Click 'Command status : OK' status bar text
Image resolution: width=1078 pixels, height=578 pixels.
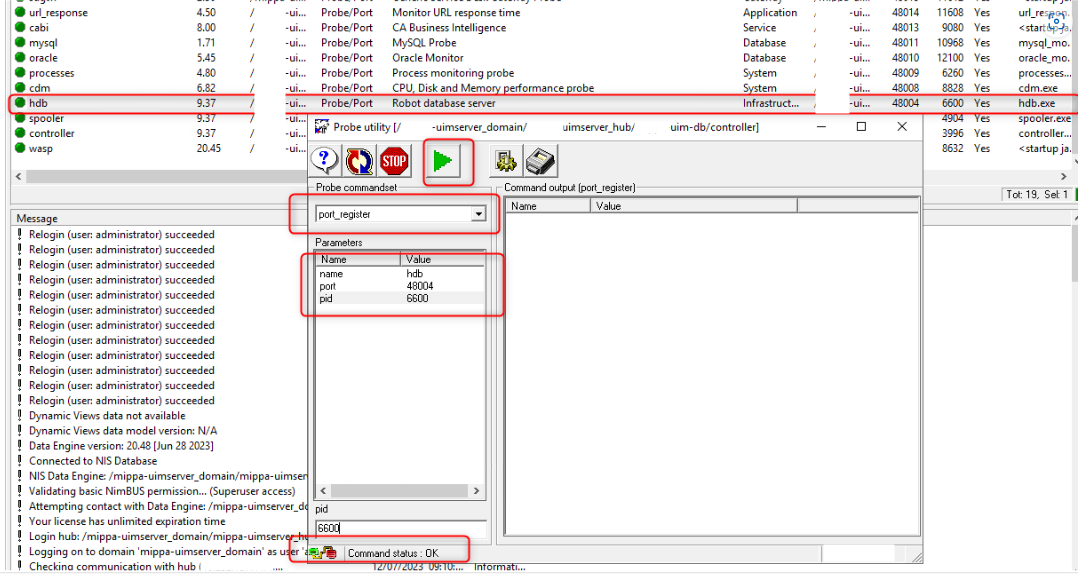(x=393, y=553)
